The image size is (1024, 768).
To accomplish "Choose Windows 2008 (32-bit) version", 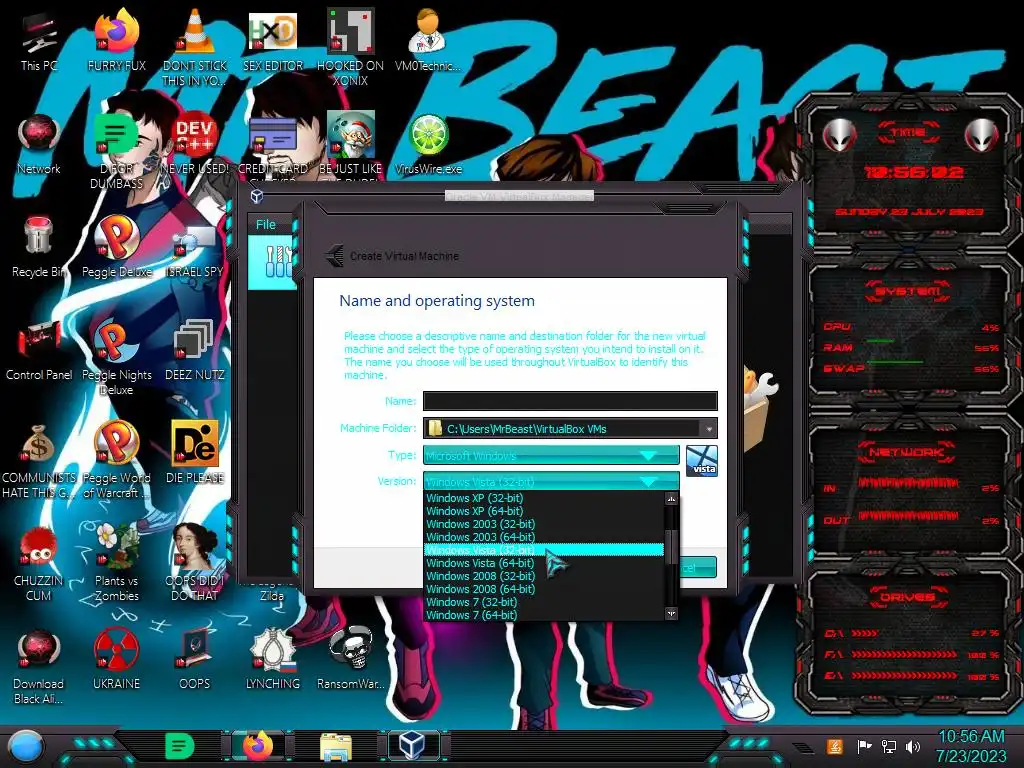I will [x=543, y=576].
